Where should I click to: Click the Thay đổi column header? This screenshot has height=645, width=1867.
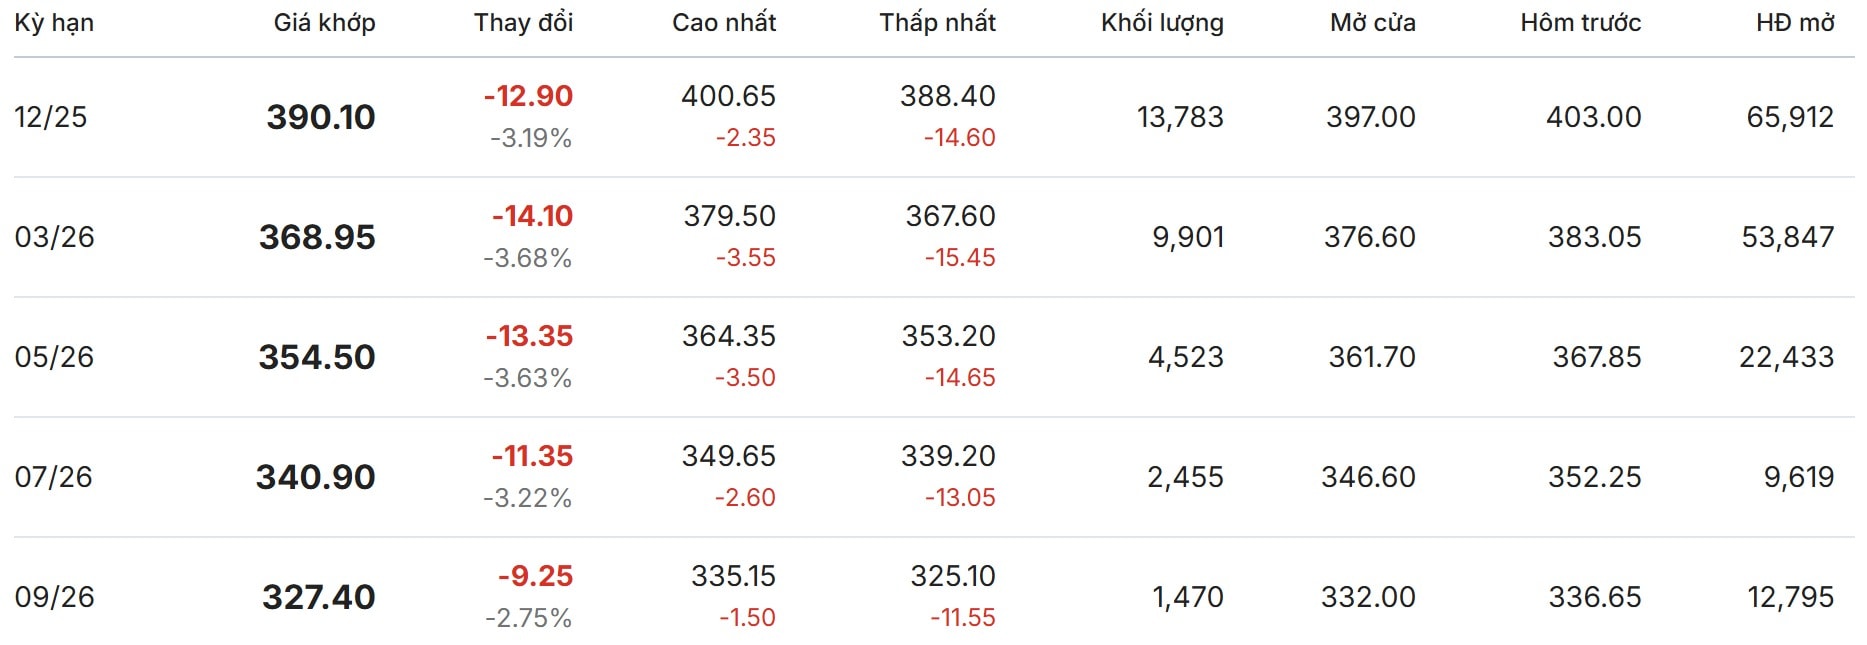tap(523, 23)
